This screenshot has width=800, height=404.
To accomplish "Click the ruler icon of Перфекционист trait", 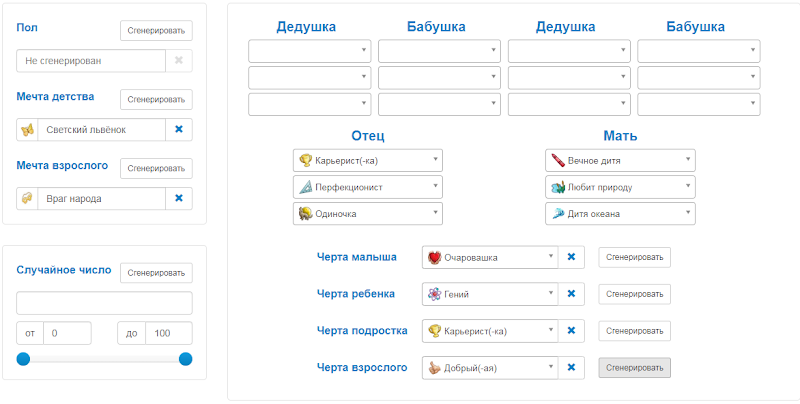I will pos(305,187).
